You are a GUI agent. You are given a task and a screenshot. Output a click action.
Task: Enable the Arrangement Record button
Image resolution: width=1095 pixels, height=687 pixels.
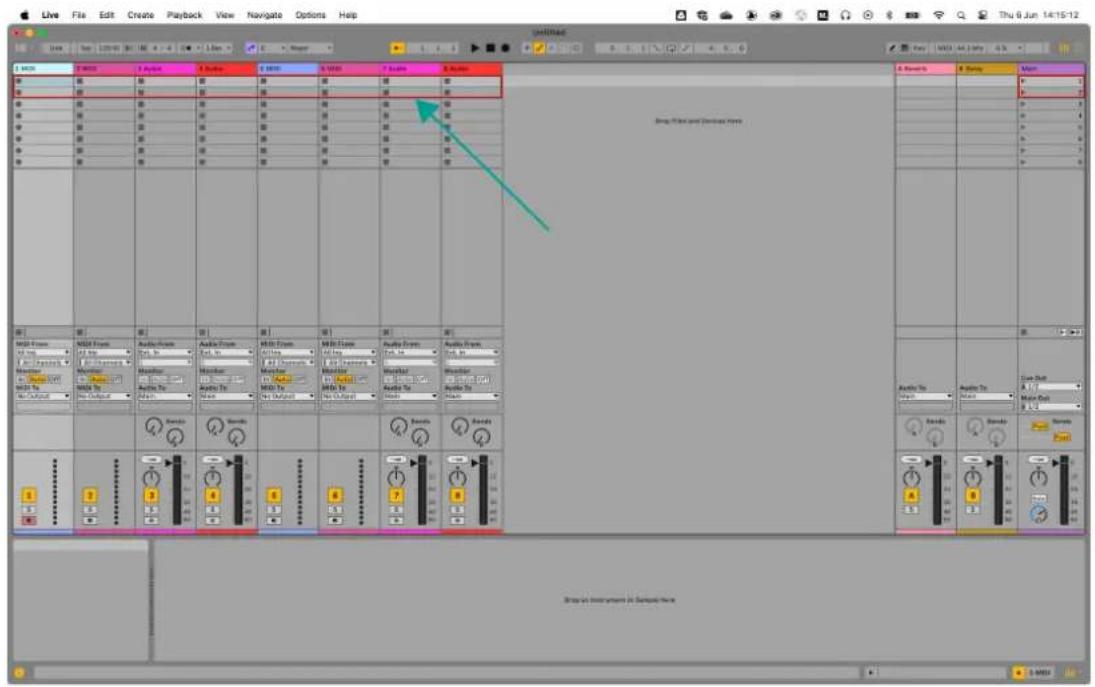coord(506,48)
